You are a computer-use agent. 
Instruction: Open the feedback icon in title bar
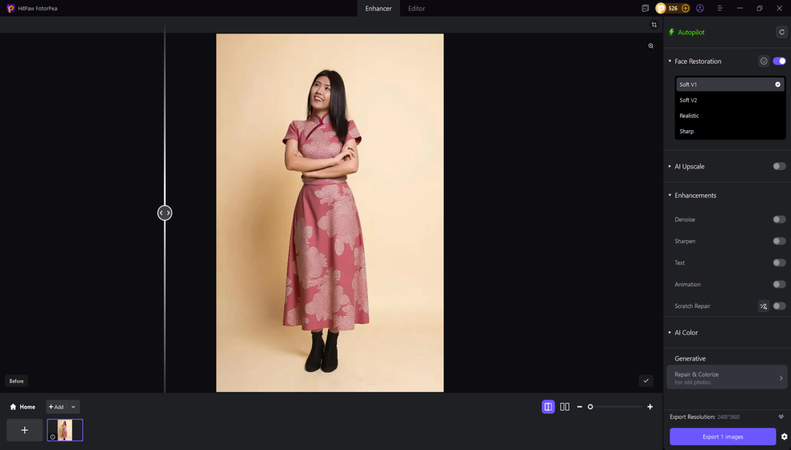point(645,9)
